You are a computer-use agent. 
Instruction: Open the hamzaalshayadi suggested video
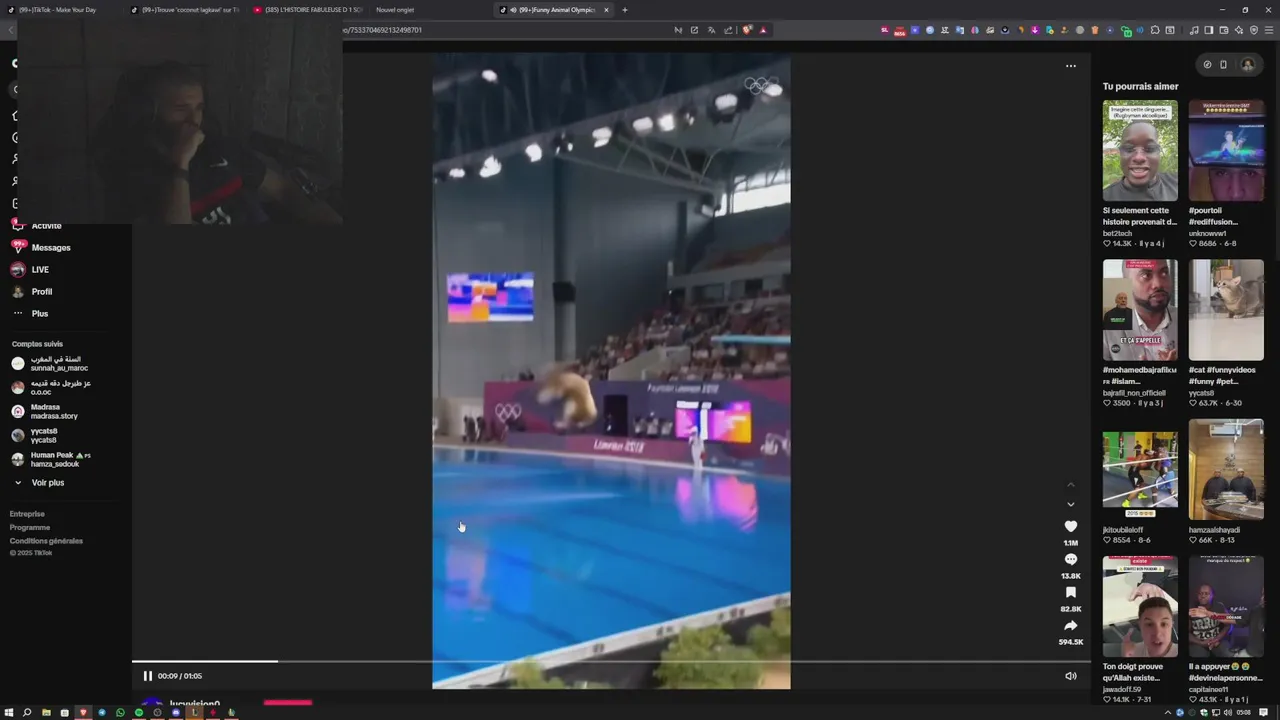click(x=1226, y=470)
